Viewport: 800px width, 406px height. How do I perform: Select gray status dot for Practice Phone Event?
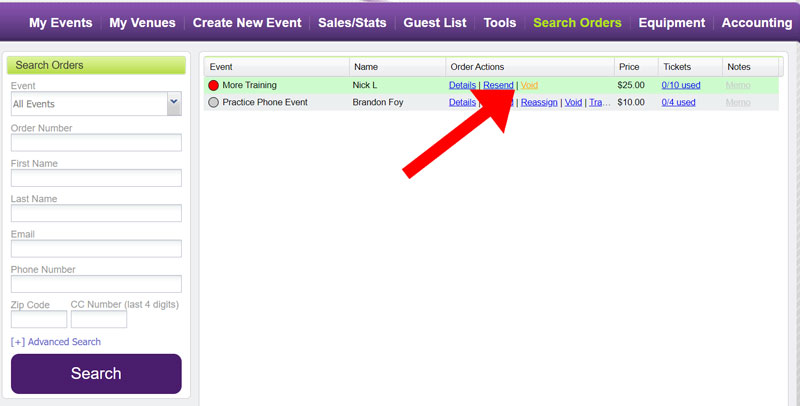click(x=213, y=102)
